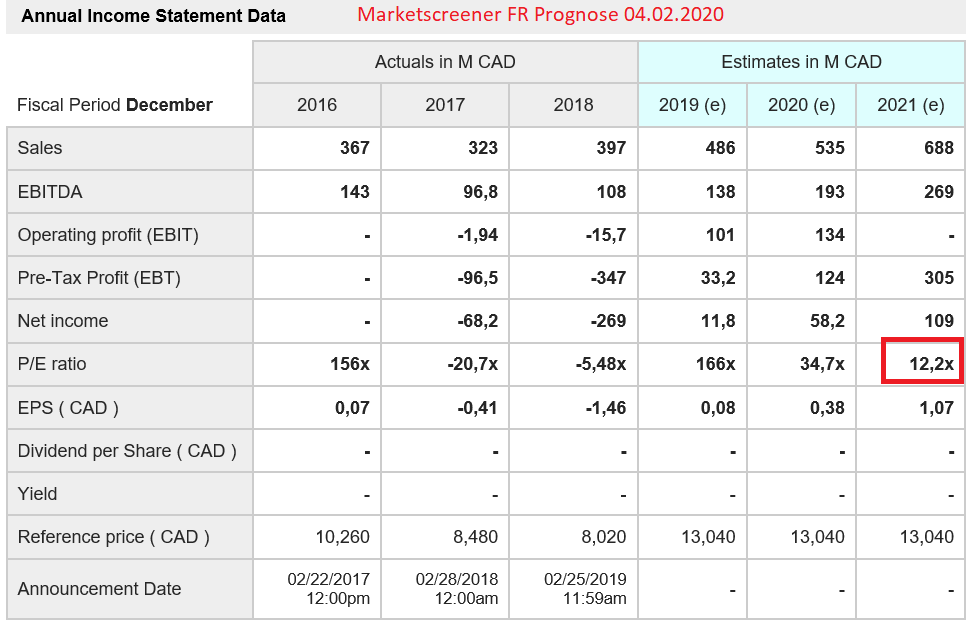This screenshot has height=623, width=970.
Task: Select the "Pre-Tax Profit (EBT)" row label
Action: [x=99, y=278]
